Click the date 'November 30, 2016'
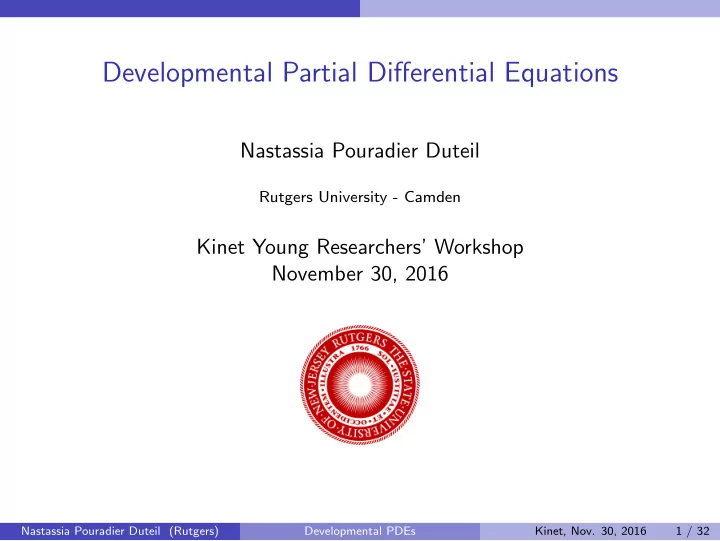 coord(360,274)
